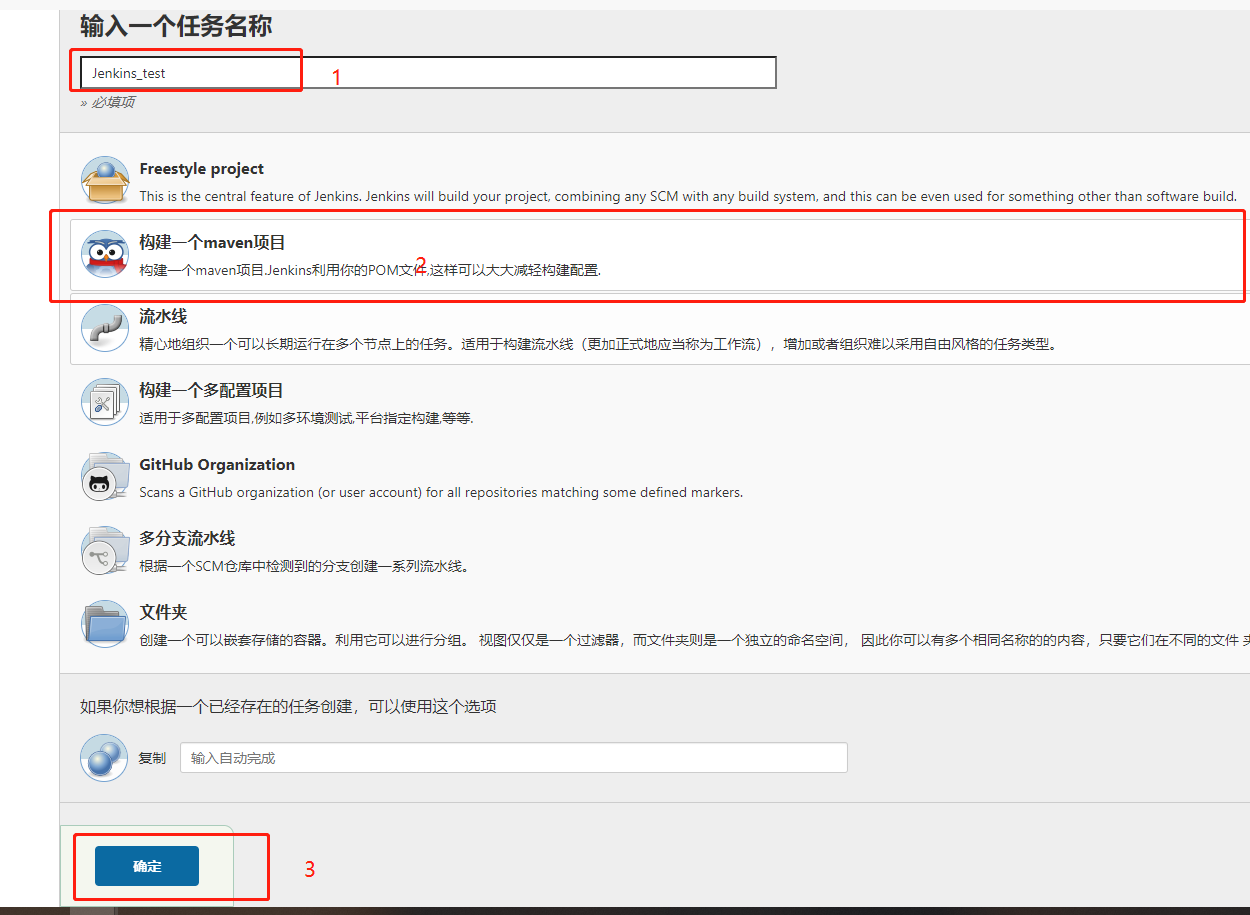Screen dimensions: 1250x915
Task: Choose the maven project owl icon
Action: click(x=105, y=255)
